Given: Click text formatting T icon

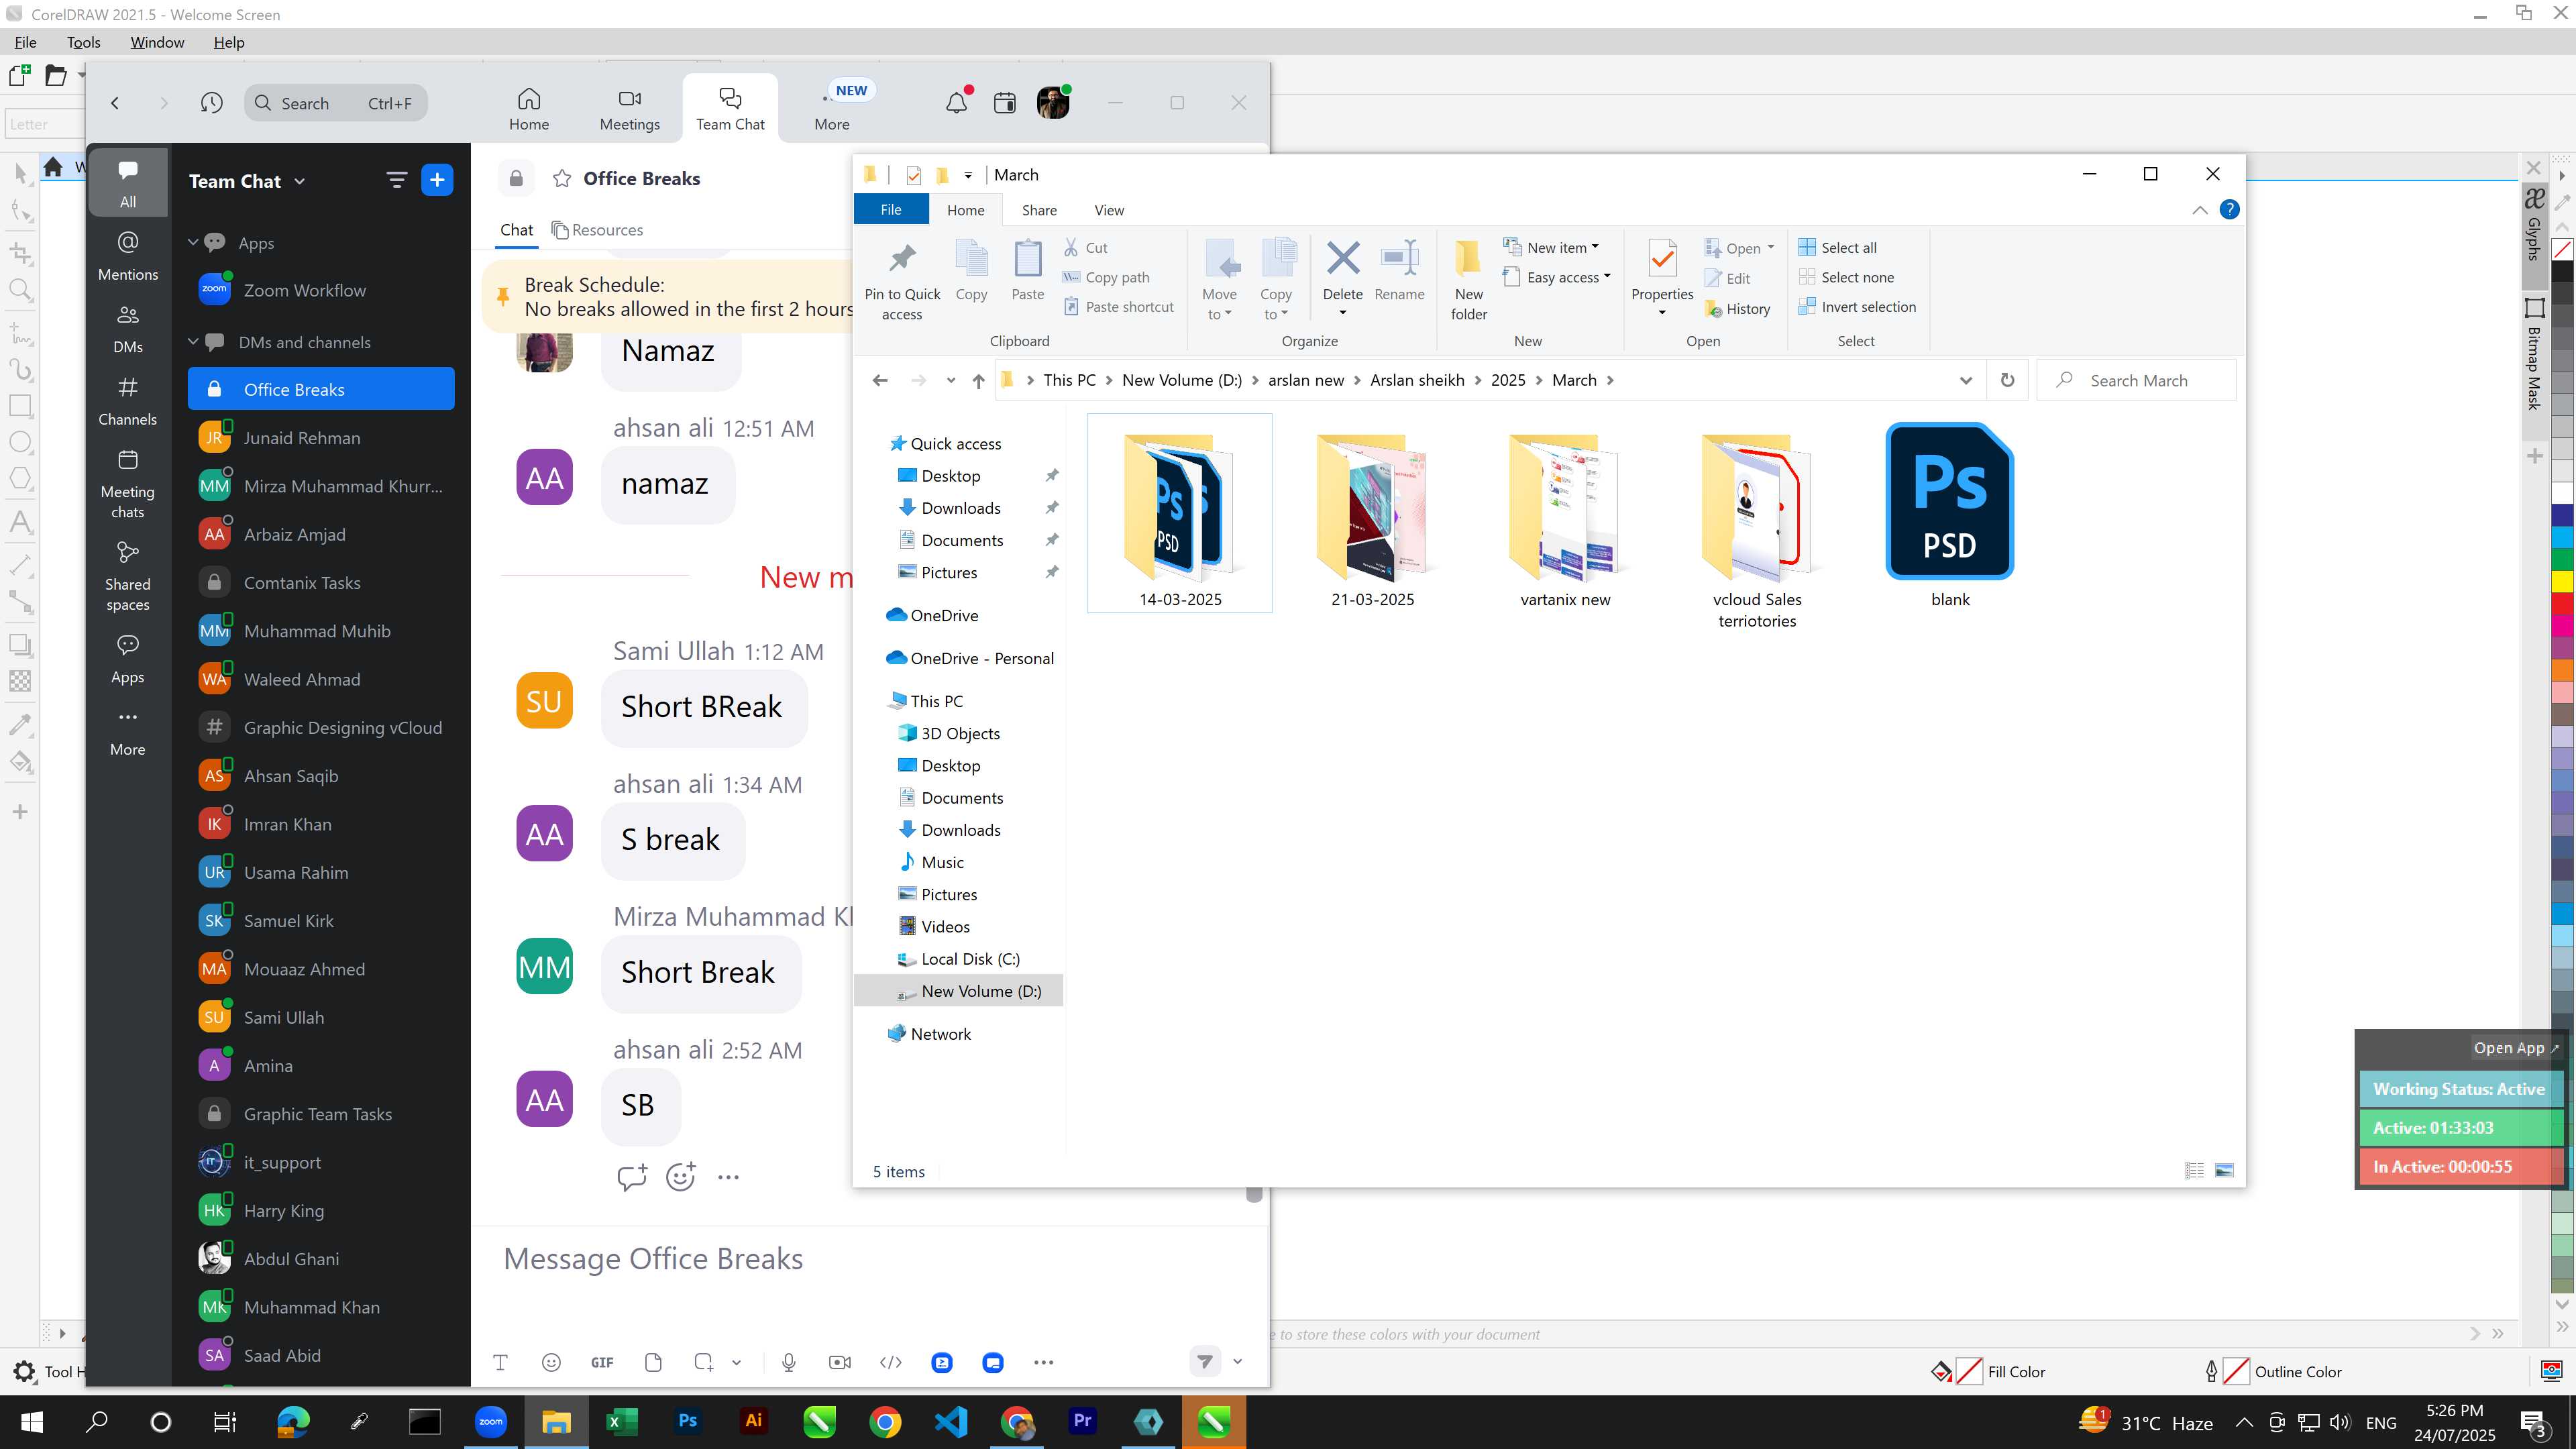Looking at the screenshot, I should (500, 1362).
